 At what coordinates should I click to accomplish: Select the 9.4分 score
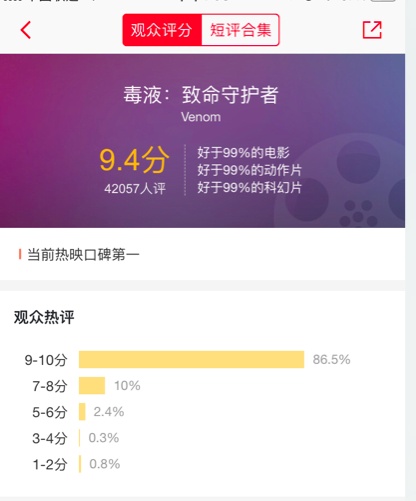pos(134,160)
